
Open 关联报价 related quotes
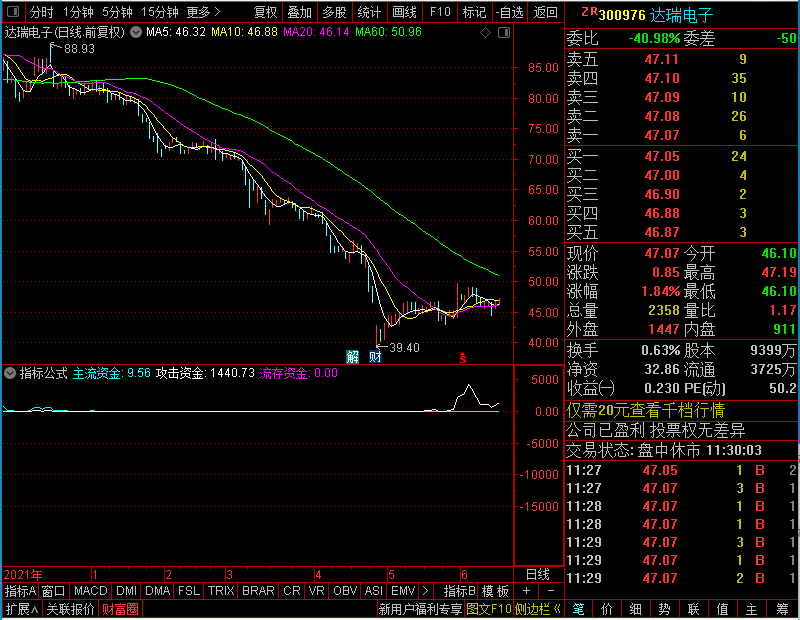pos(70,609)
